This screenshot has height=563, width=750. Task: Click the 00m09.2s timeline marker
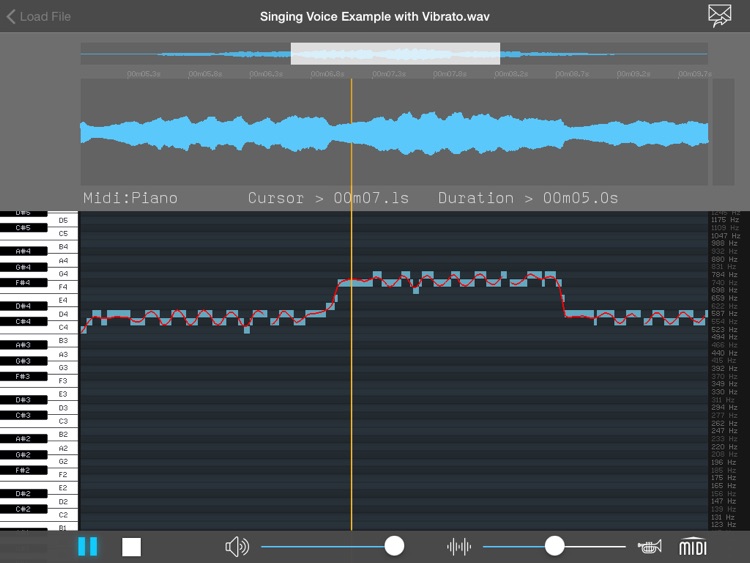point(633,74)
